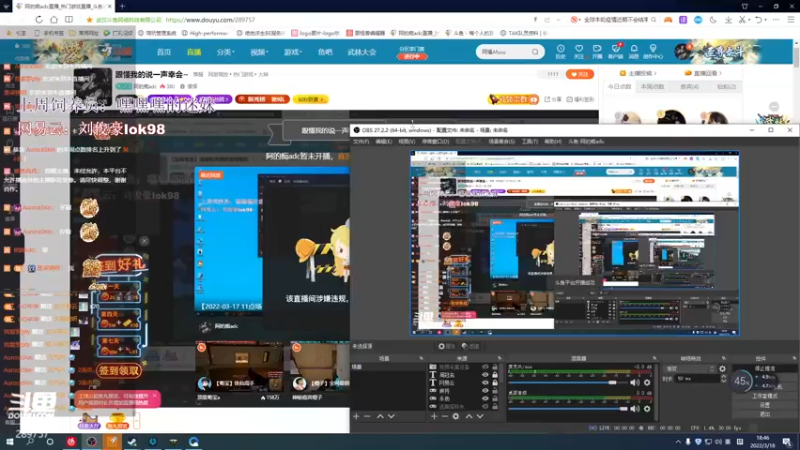
Task: Click the transition duration stepper arrows
Action: click(x=723, y=379)
